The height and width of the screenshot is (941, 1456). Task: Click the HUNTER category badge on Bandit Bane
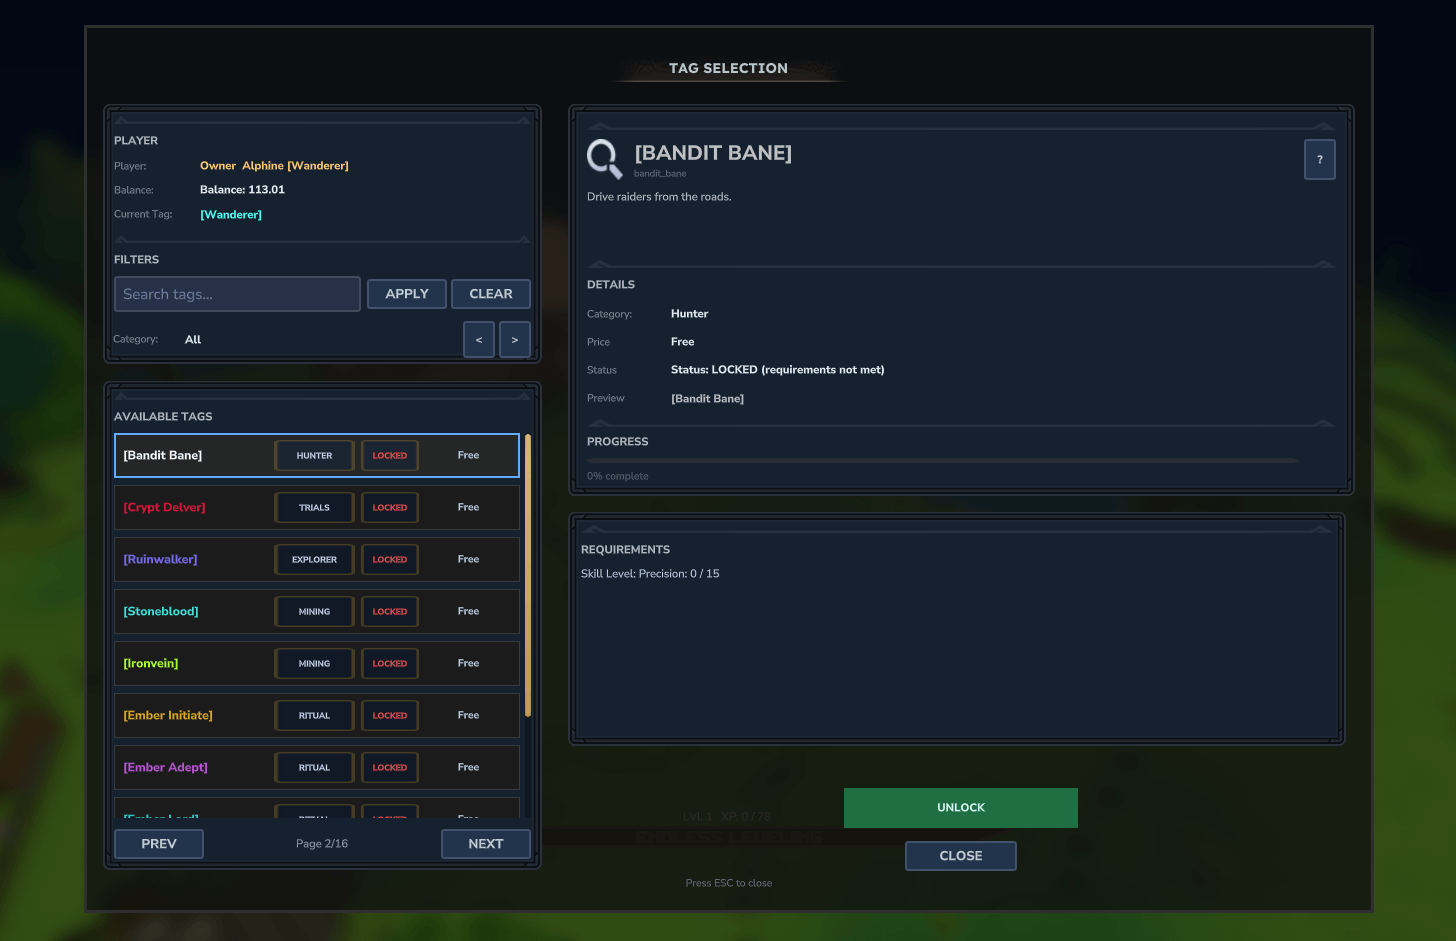click(x=314, y=456)
